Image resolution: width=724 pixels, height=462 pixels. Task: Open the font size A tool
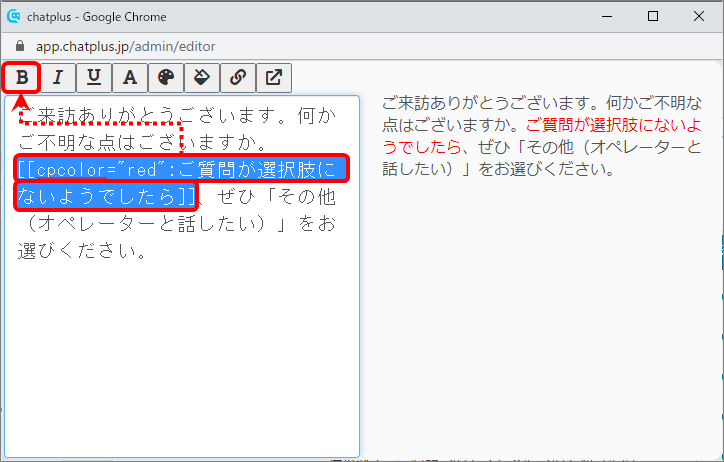130,78
